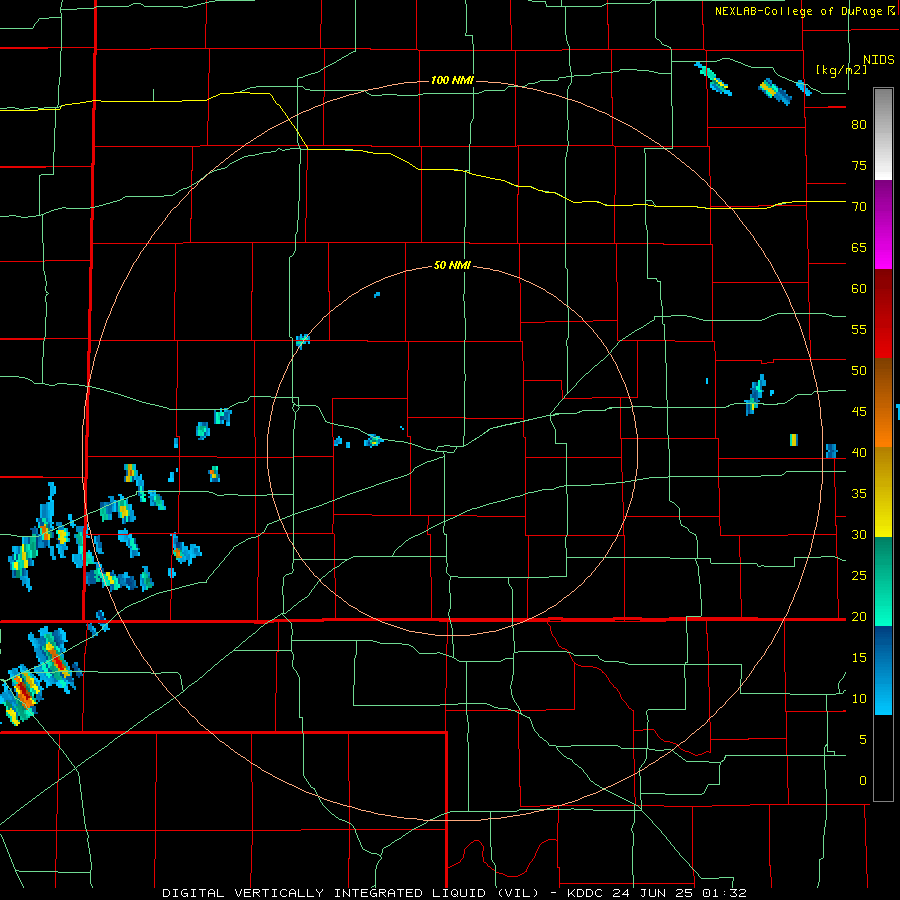Select the 50 value on the VIL scale
Screen dimensions: 900x900
(859, 370)
